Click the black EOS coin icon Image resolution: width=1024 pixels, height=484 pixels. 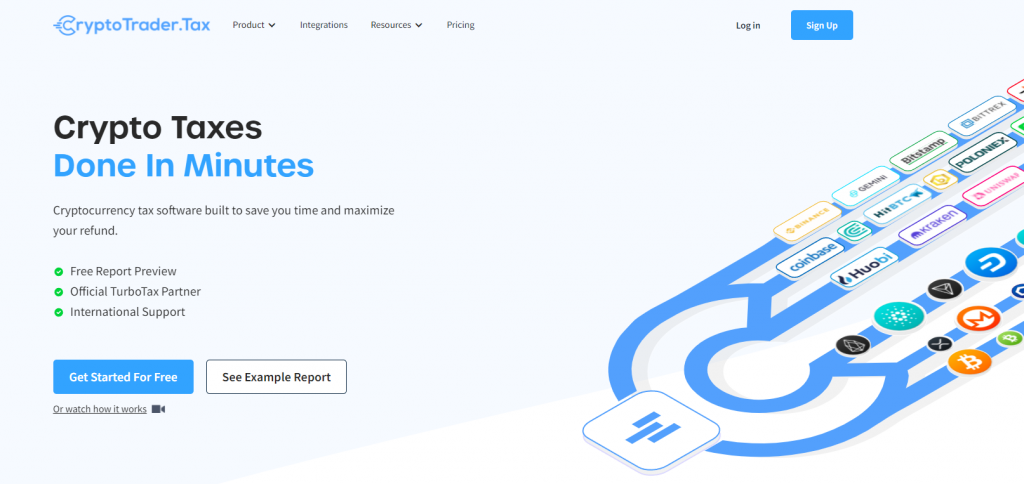[853, 346]
